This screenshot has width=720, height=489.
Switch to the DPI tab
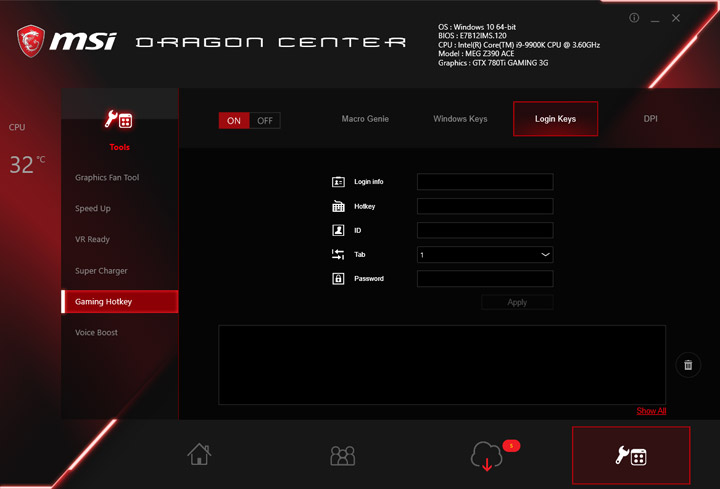coord(650,119)
